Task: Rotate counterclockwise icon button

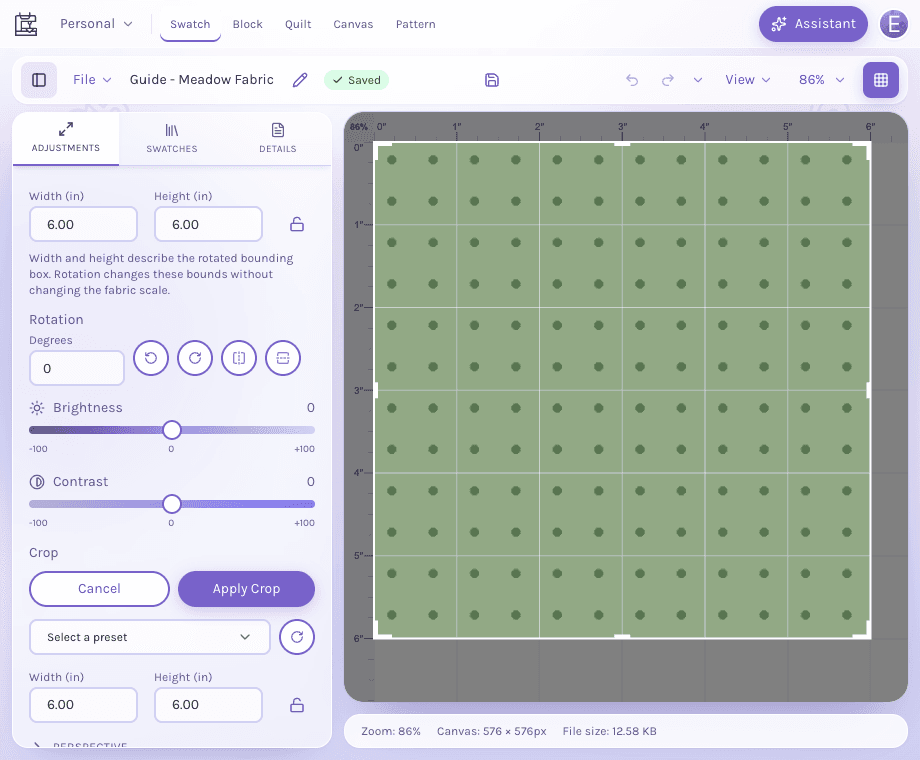Action: pos(151,358)
